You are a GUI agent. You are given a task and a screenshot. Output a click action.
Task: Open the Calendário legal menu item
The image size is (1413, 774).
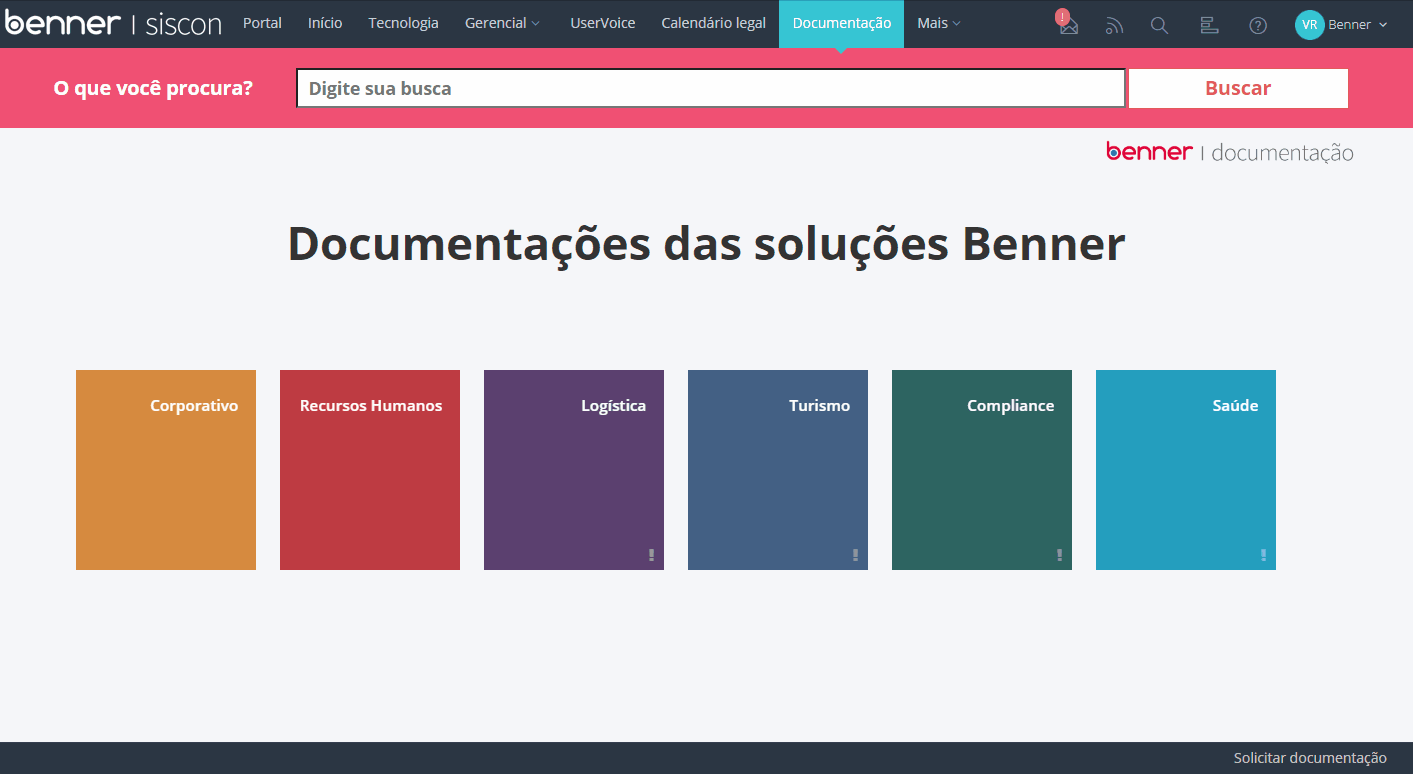coord(713,23)
